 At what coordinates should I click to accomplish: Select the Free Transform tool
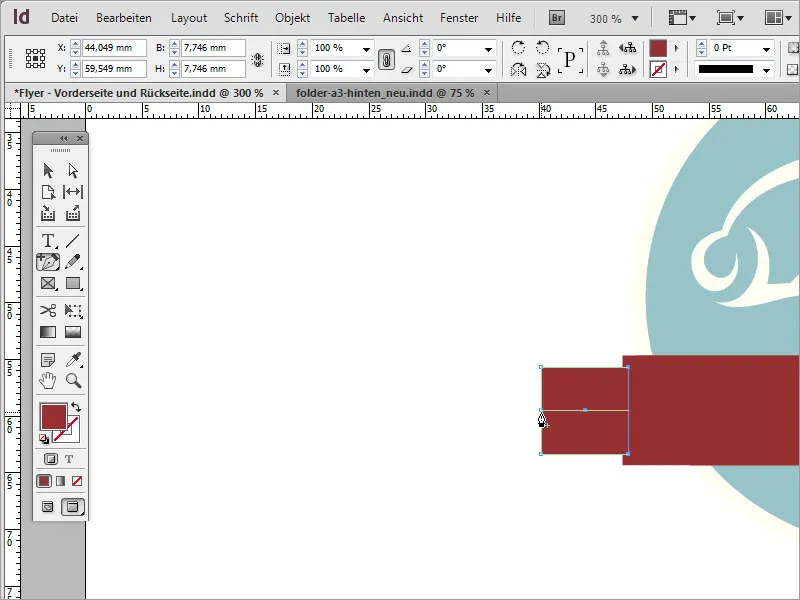point(73,310)
